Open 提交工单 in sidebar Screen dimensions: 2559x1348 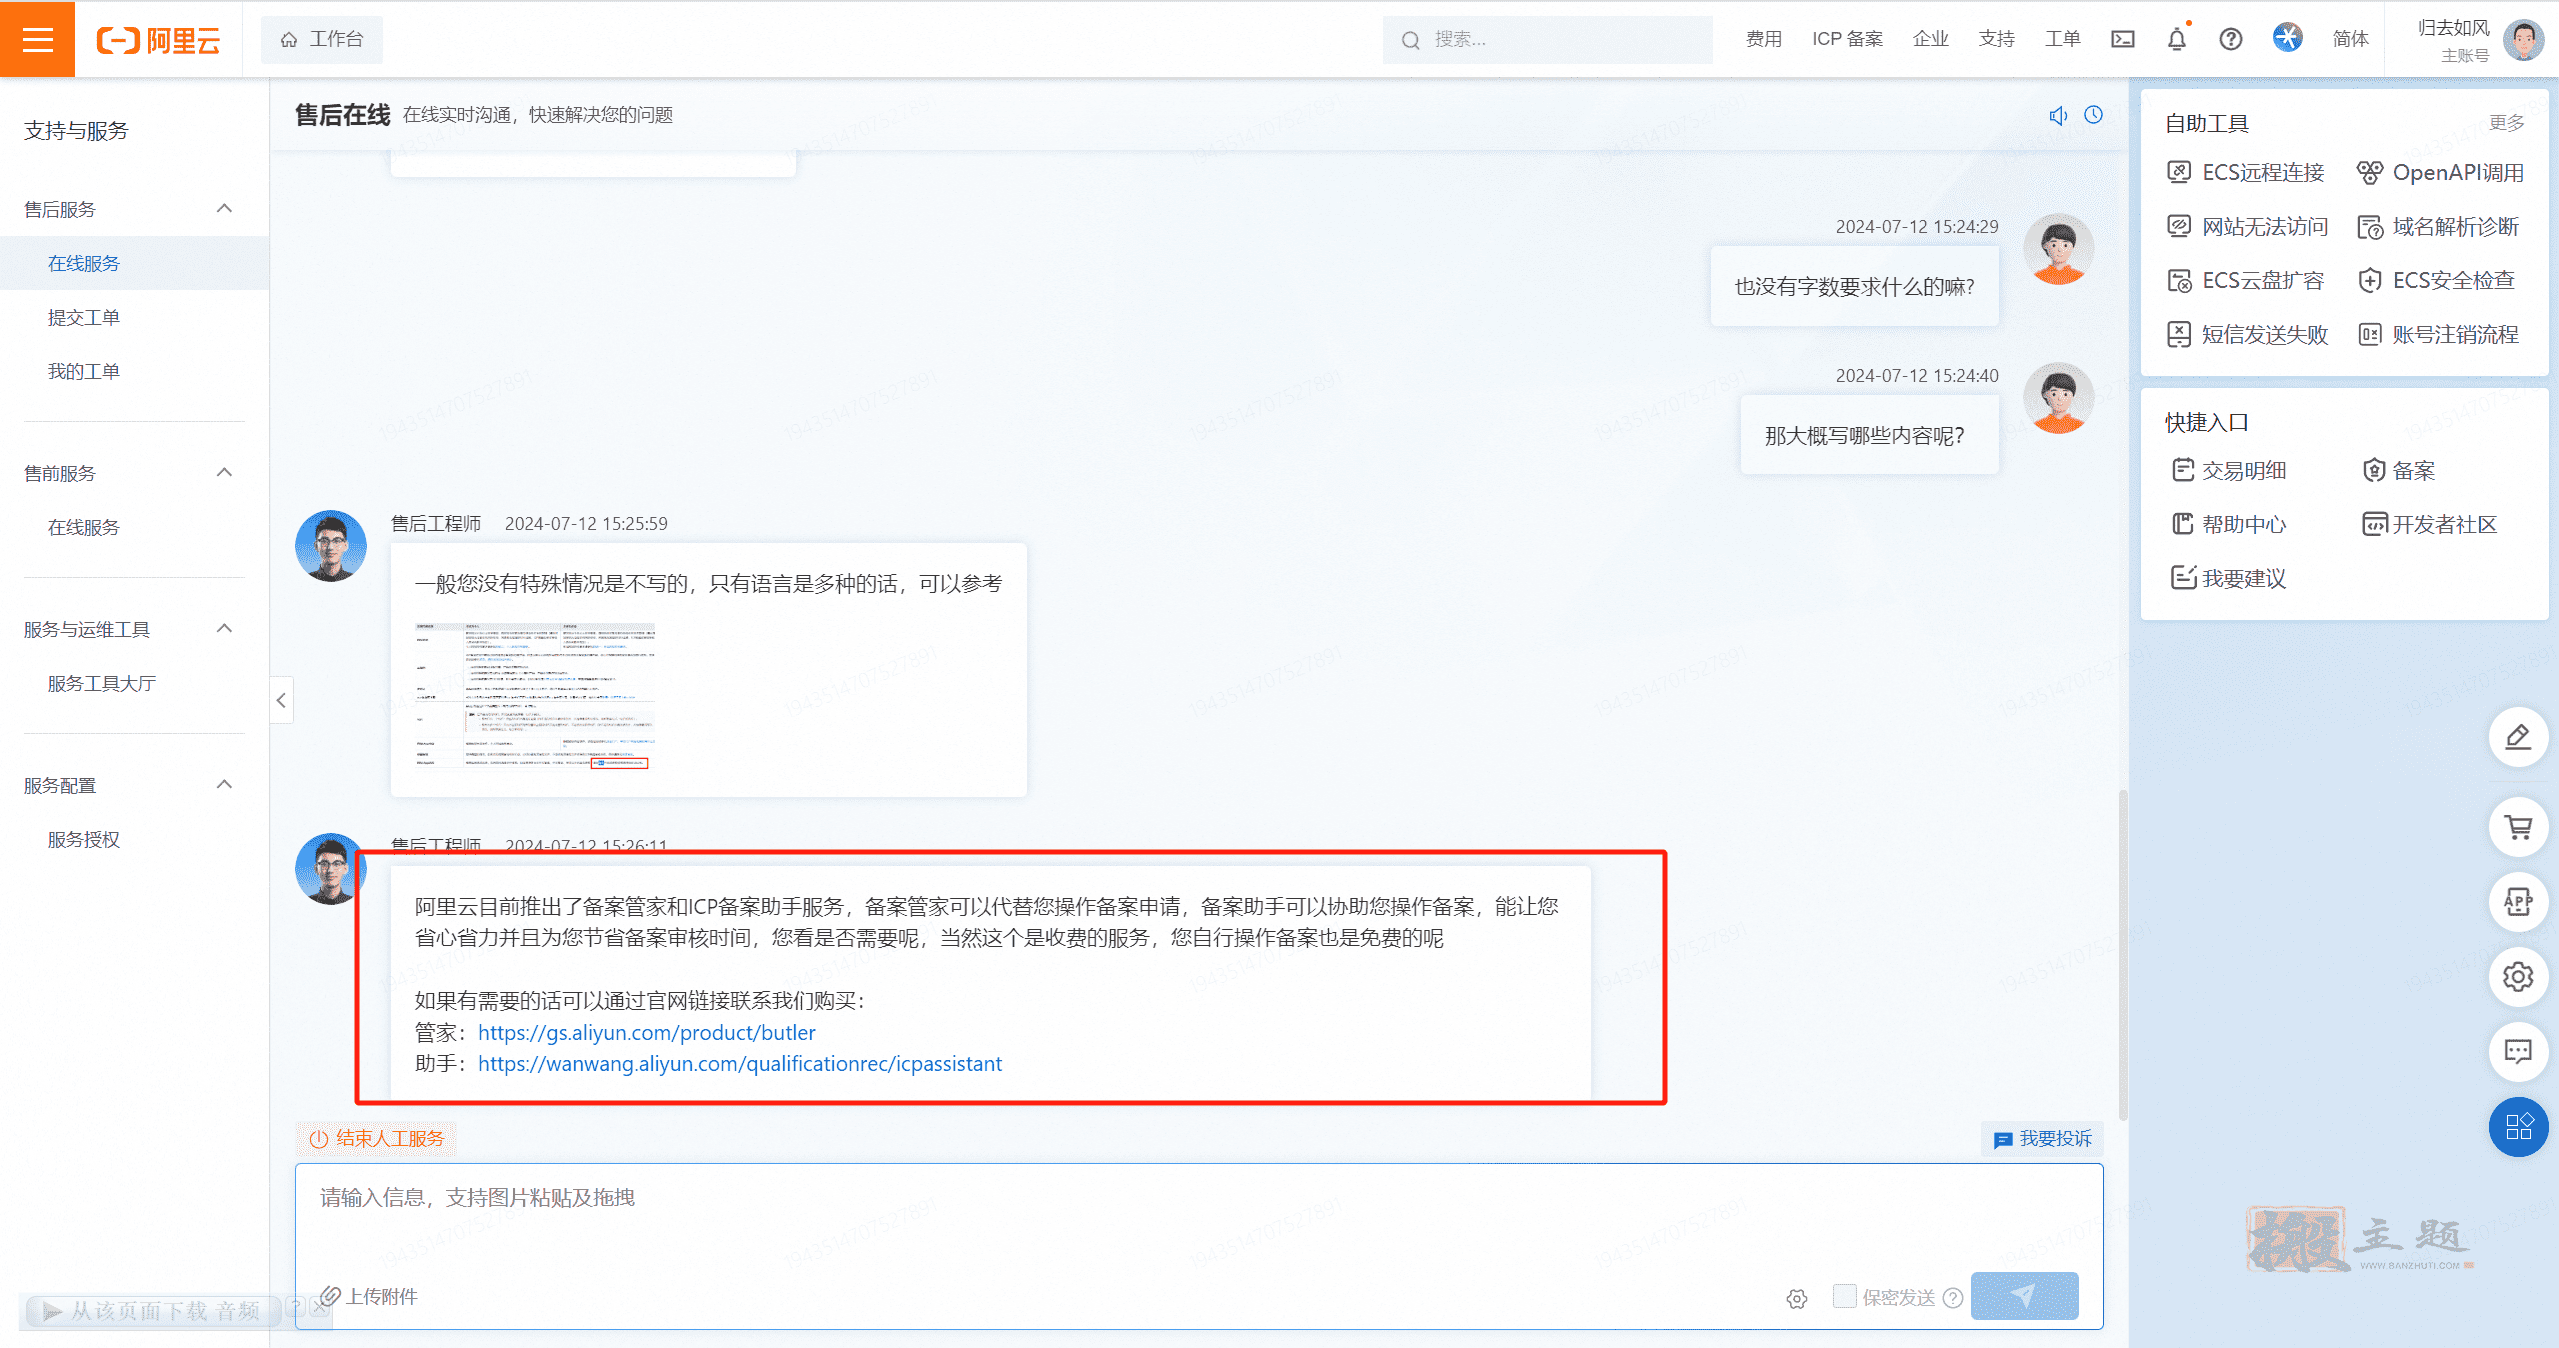84,317
